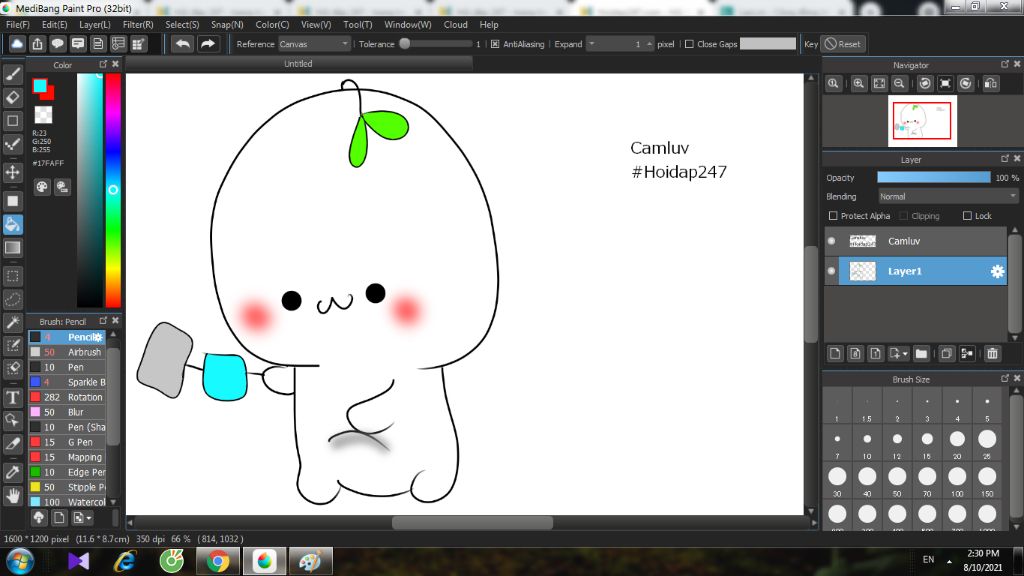
Task: Select the G Pen brush
Action: pyautogui.click(x=67, y=442)
